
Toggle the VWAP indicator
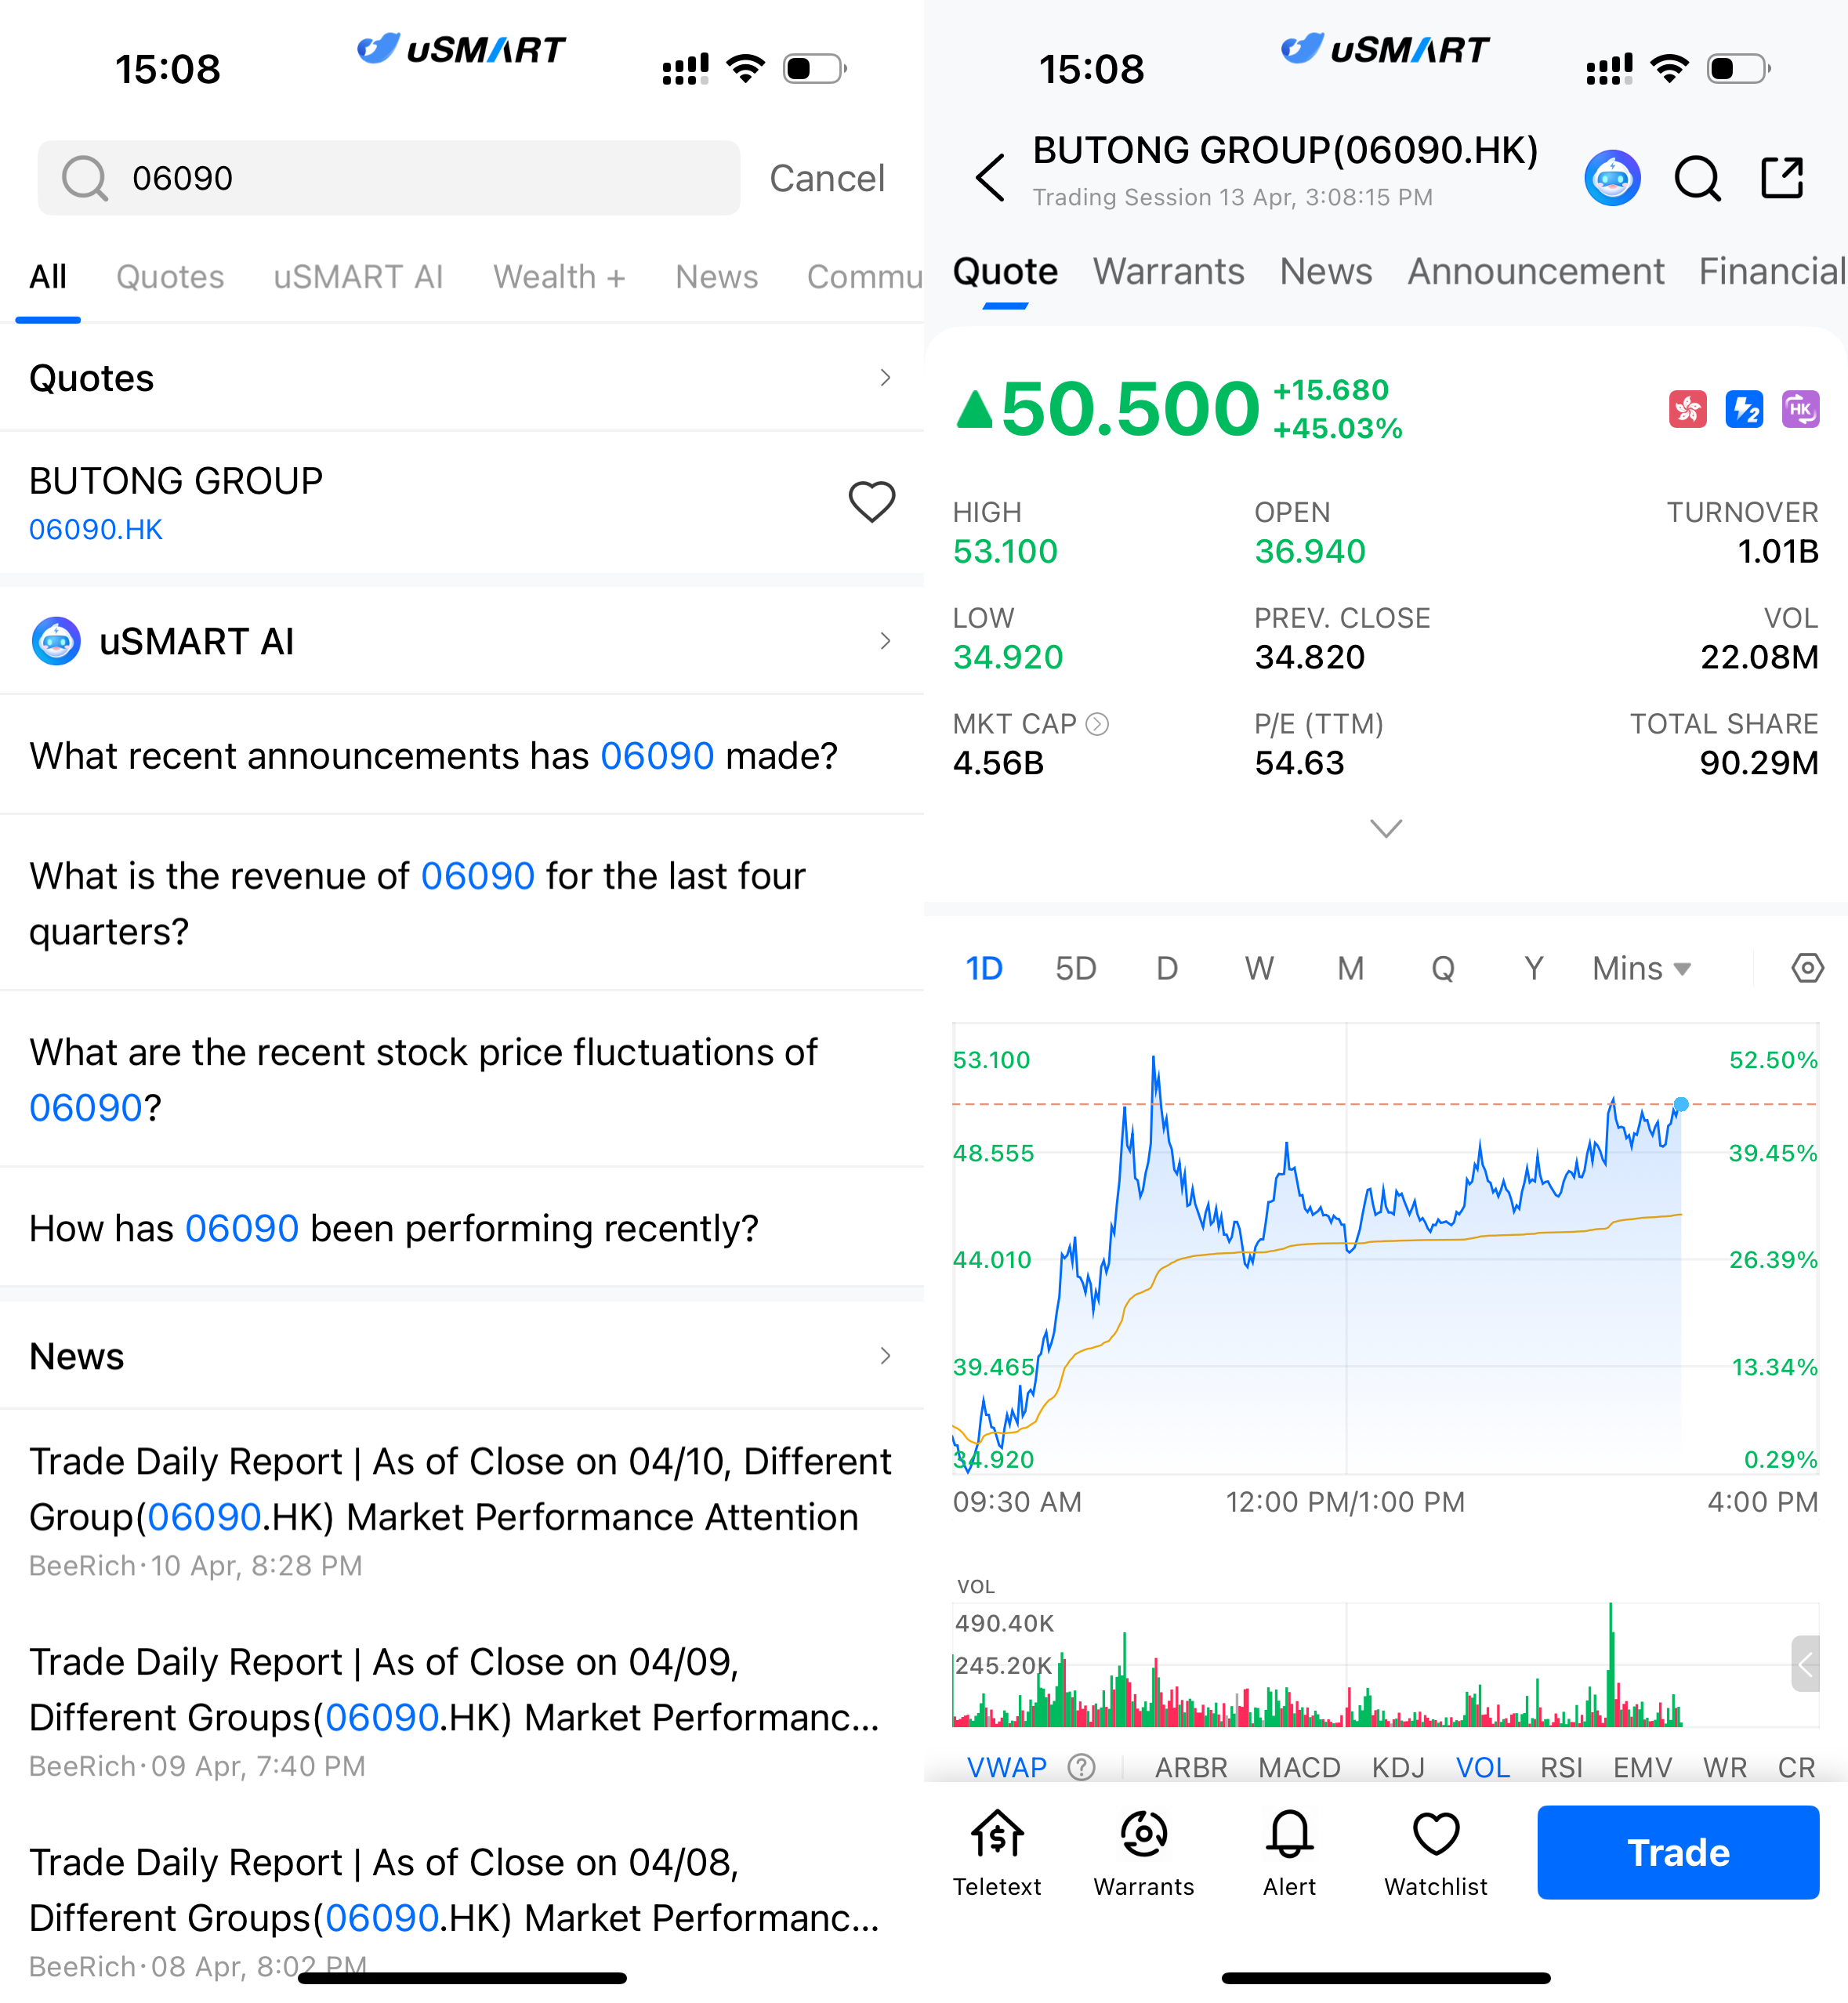[x=1006, y=1767]
